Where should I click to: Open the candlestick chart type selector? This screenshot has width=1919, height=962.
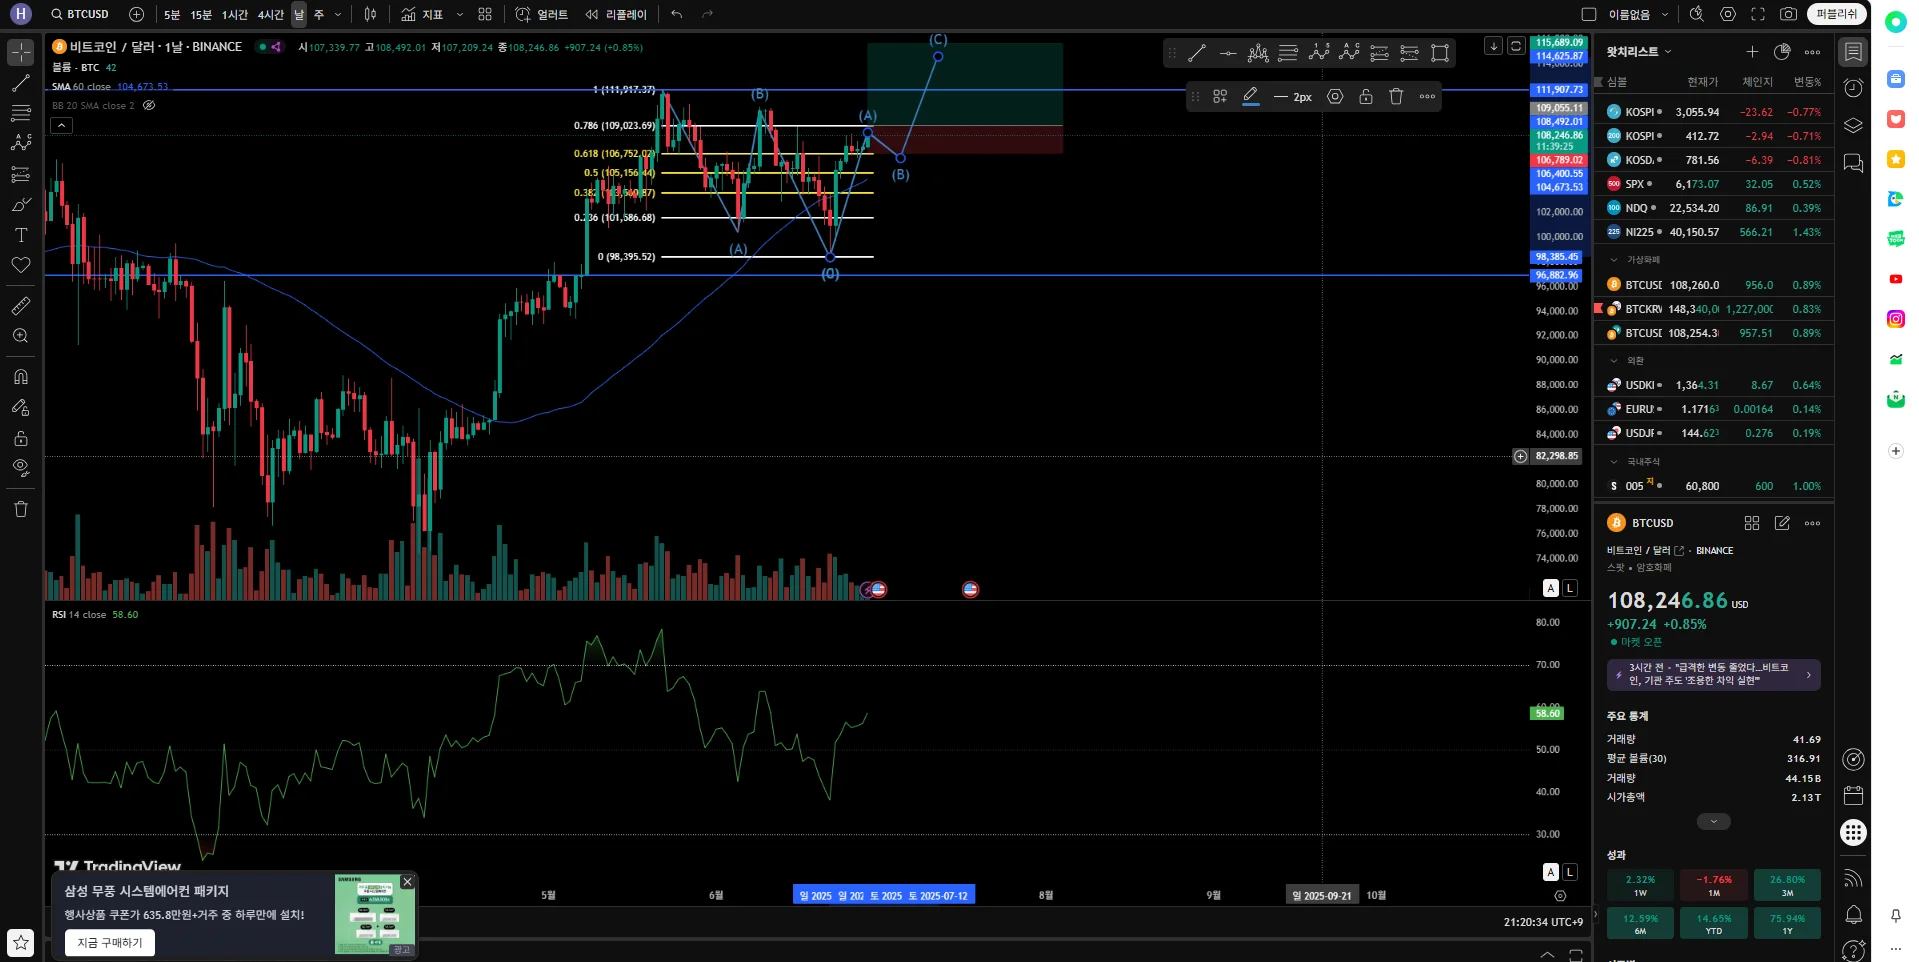click(x=371, y=14)
